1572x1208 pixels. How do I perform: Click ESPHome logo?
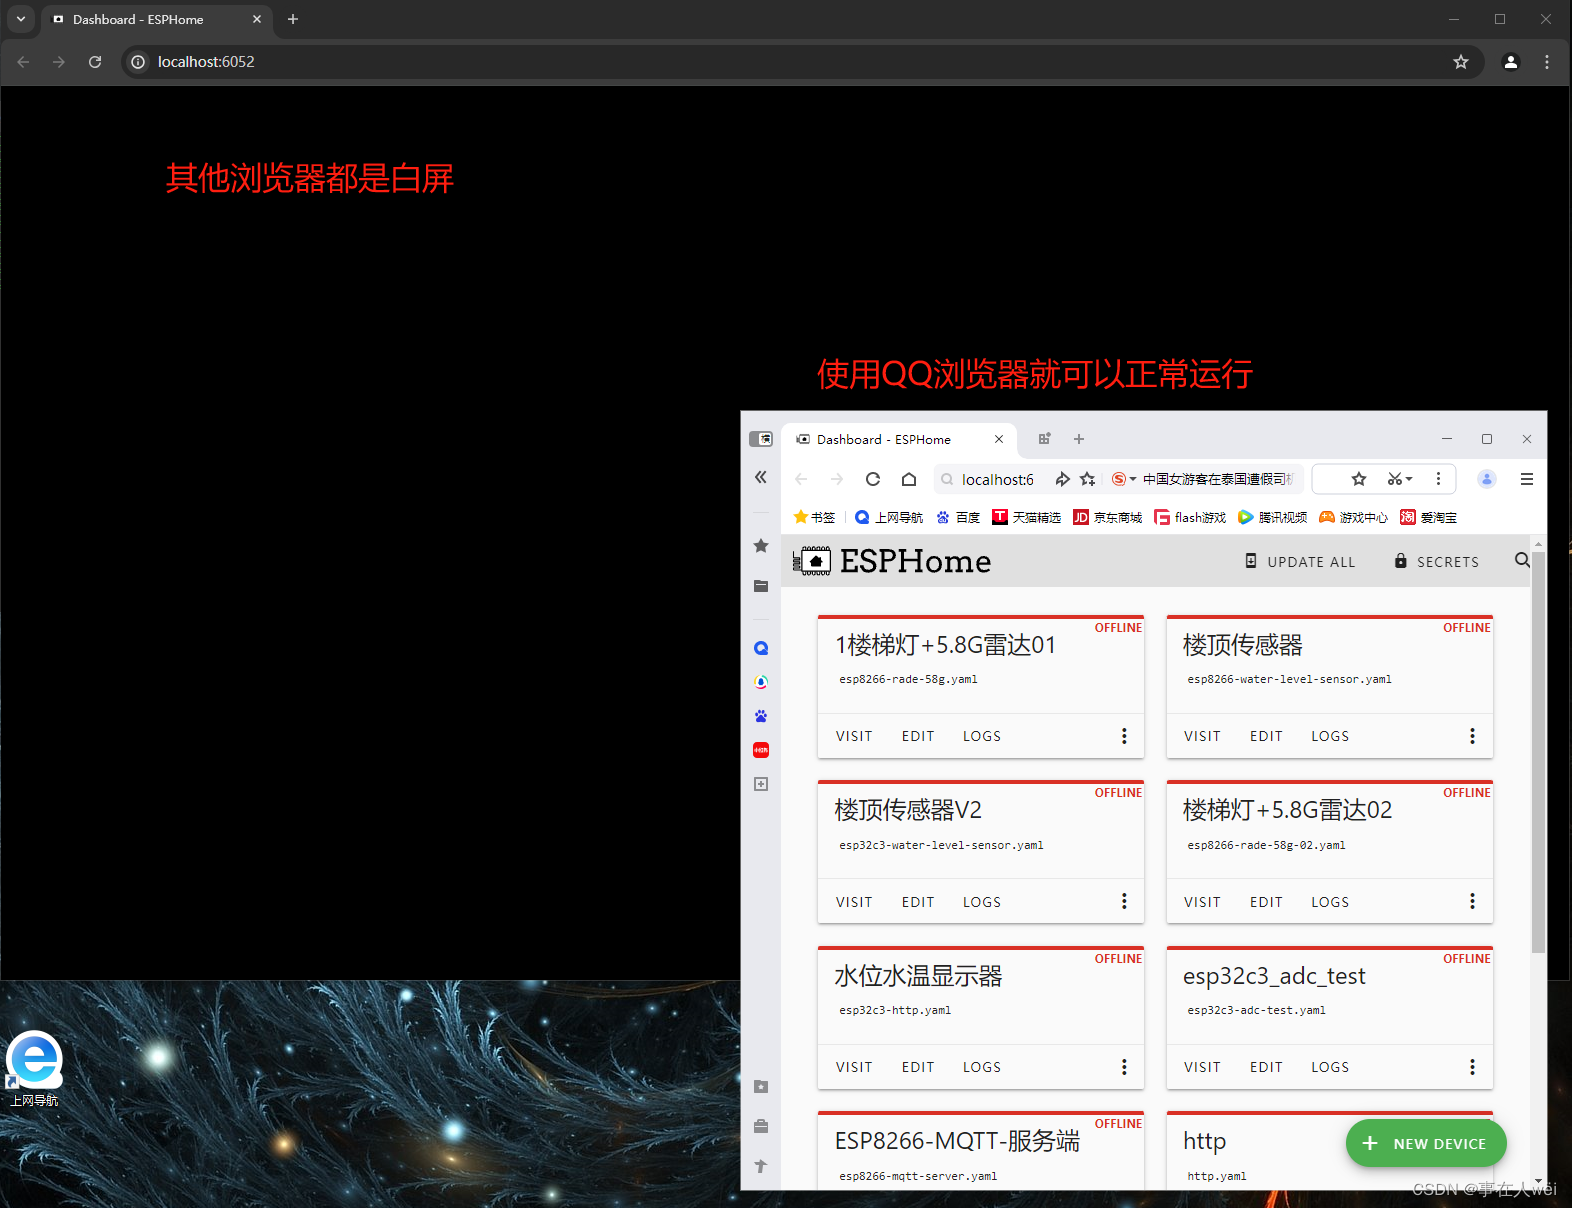pos(892,561)
